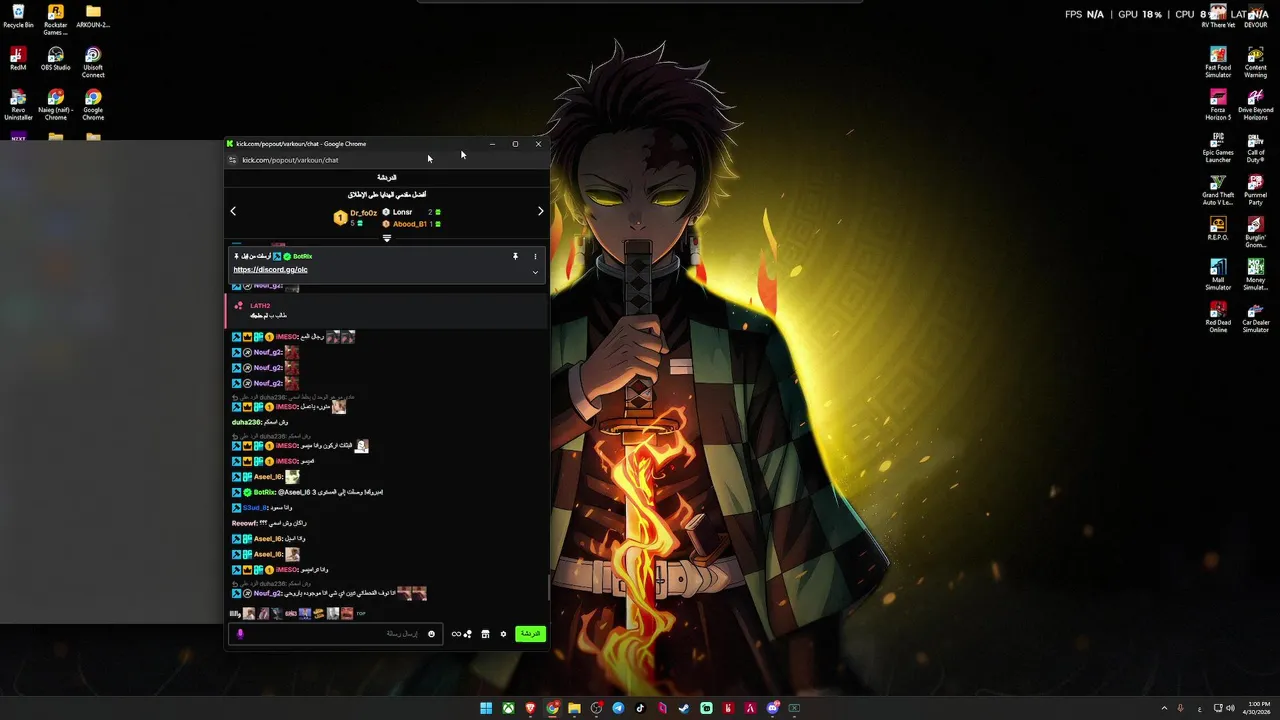View site information icon in address bar
Viewport: 1280px width, 720px height.
click(232, 160)
